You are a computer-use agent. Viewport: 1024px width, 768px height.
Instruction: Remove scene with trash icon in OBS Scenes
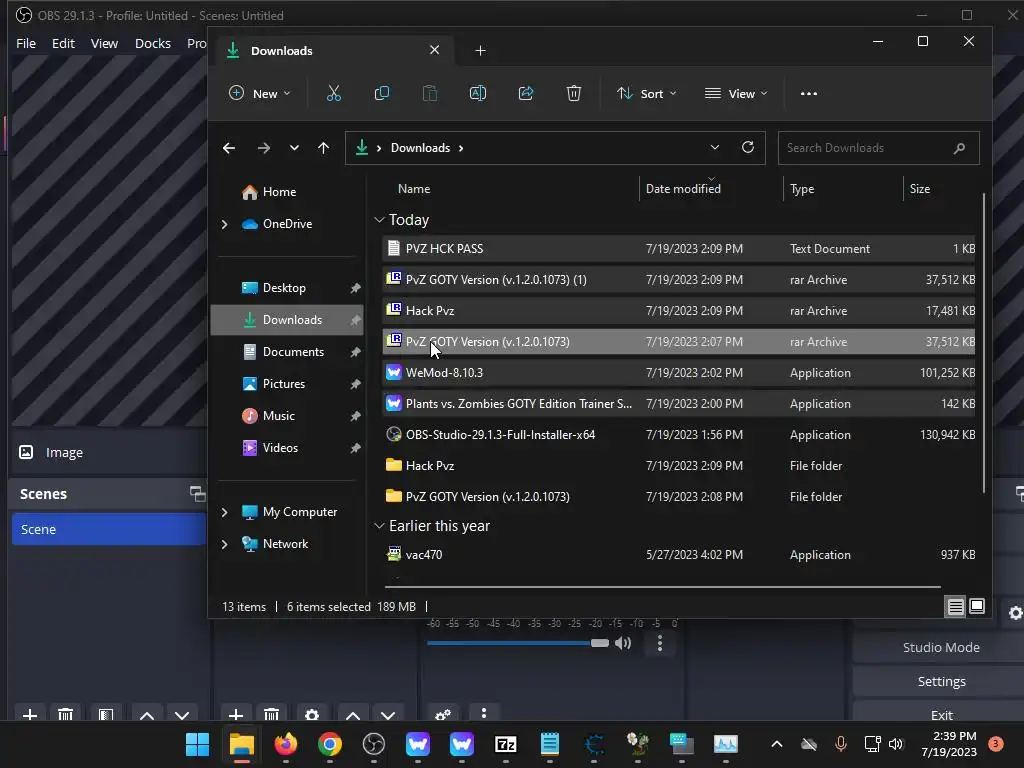(x=65, y=715)
